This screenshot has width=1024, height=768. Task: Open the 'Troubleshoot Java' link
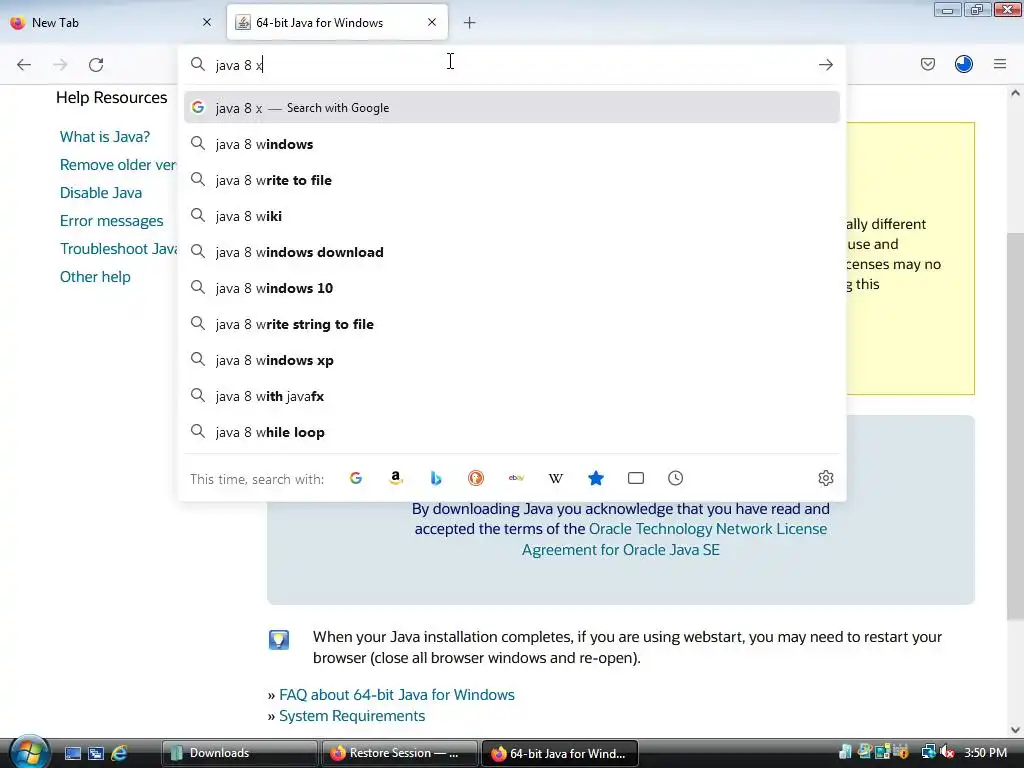point(118,249)
